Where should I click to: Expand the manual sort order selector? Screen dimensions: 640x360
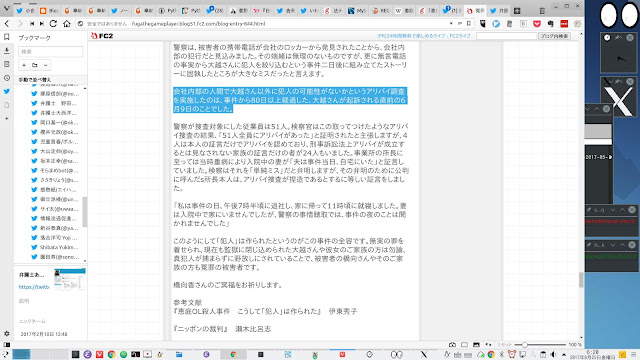51,80
